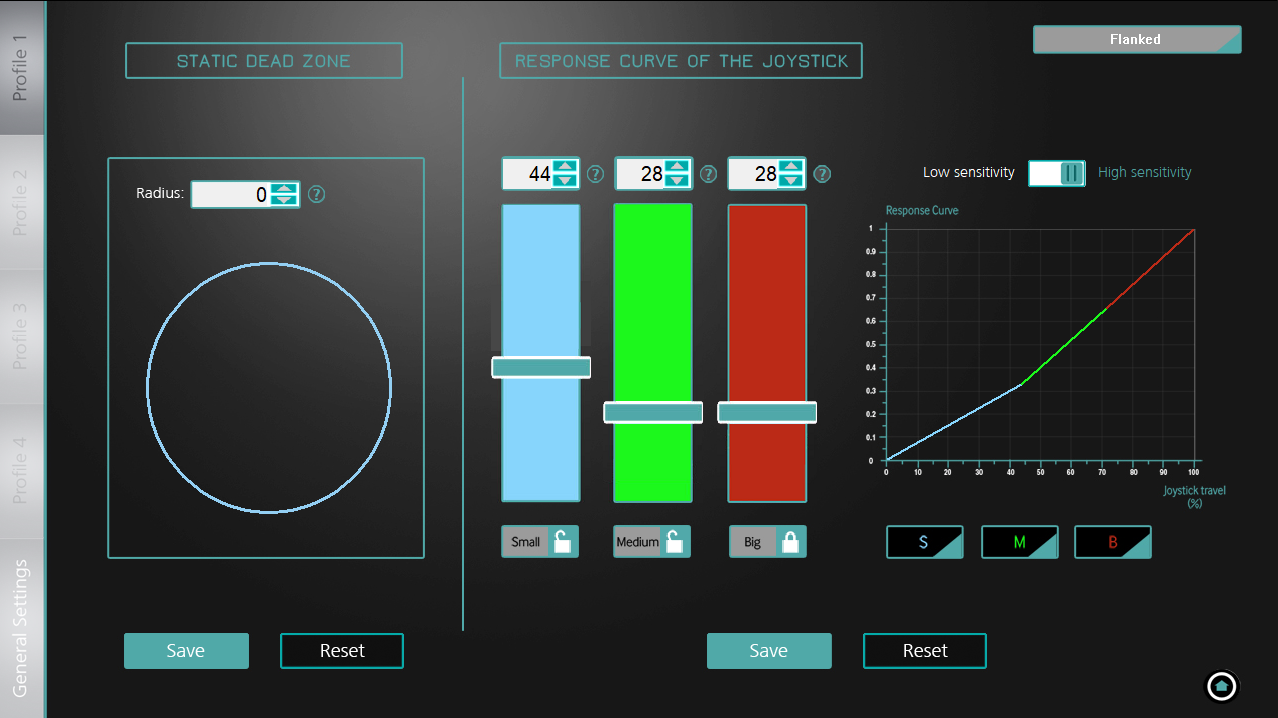Unlock the Big zone lock
Image resolution: width=1278 pixels, height=718 pixels.
tap(790, 542)
